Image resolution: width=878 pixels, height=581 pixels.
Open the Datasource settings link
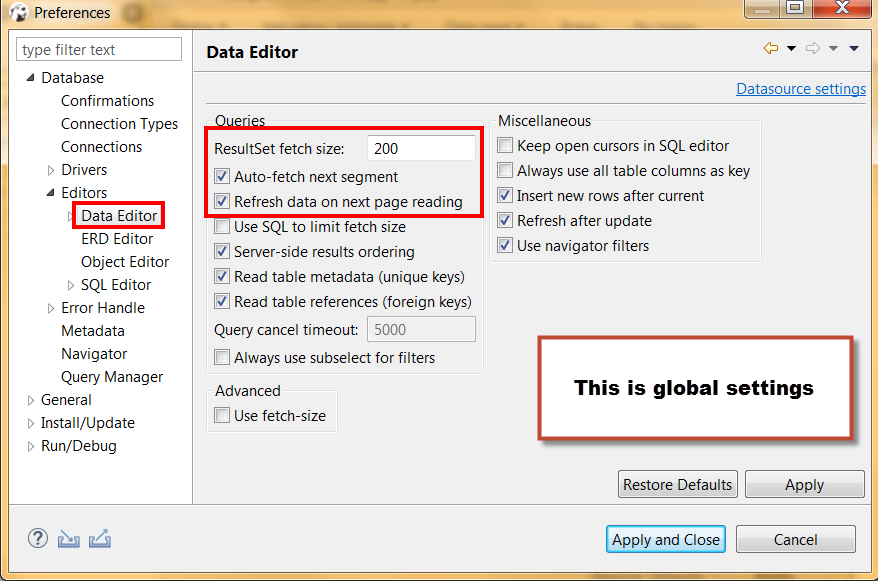800,88
